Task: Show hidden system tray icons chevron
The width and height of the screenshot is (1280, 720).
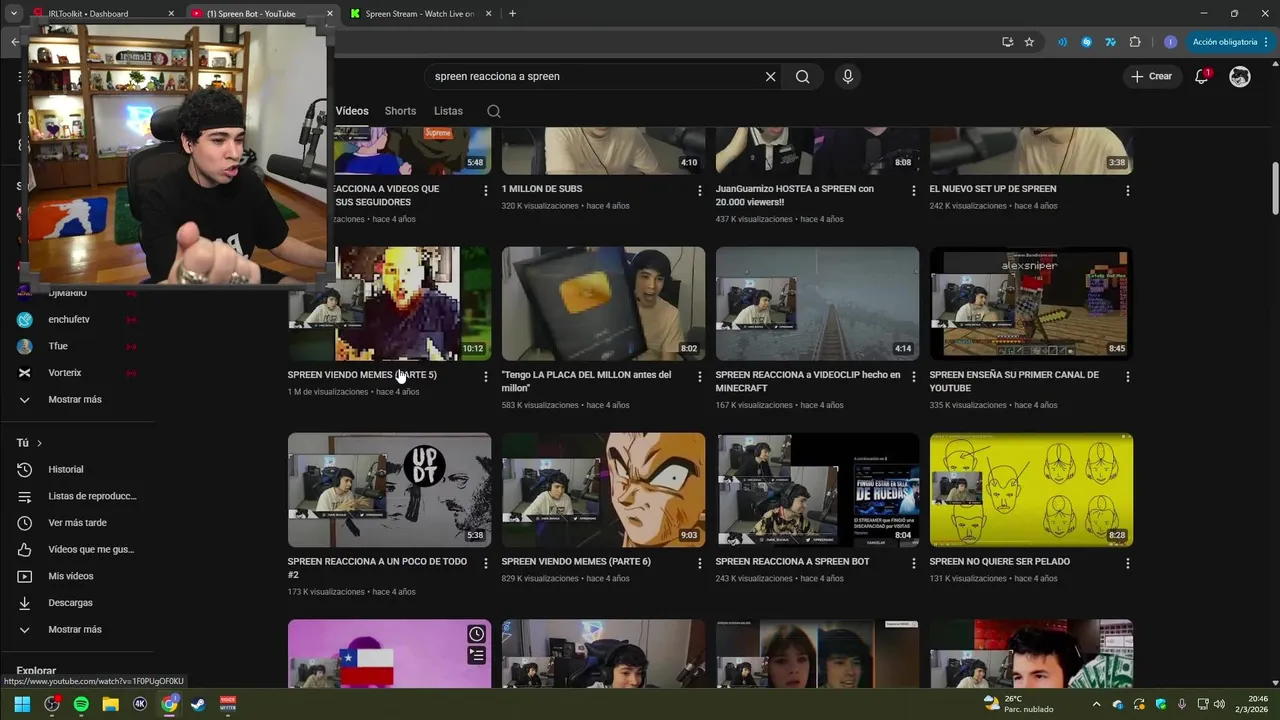Action: [1096, 704]
